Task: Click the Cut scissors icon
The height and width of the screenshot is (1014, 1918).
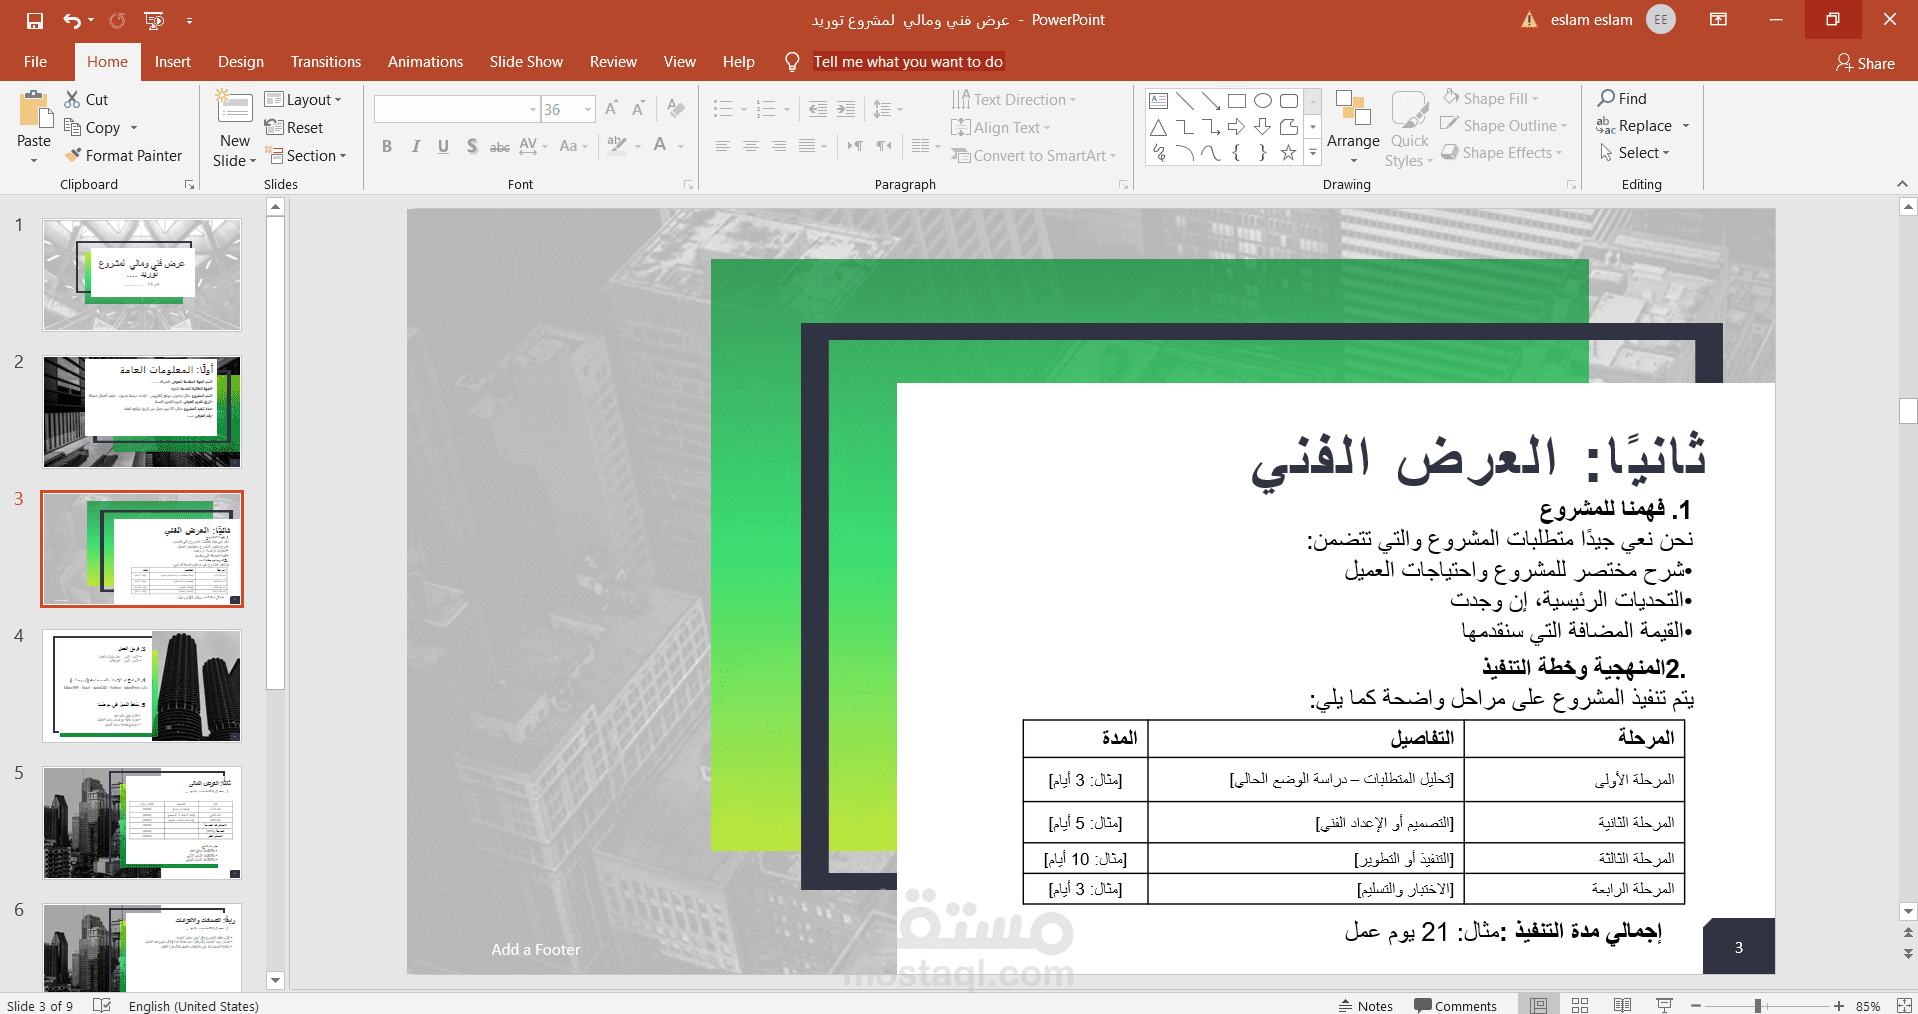Action: 72,99
